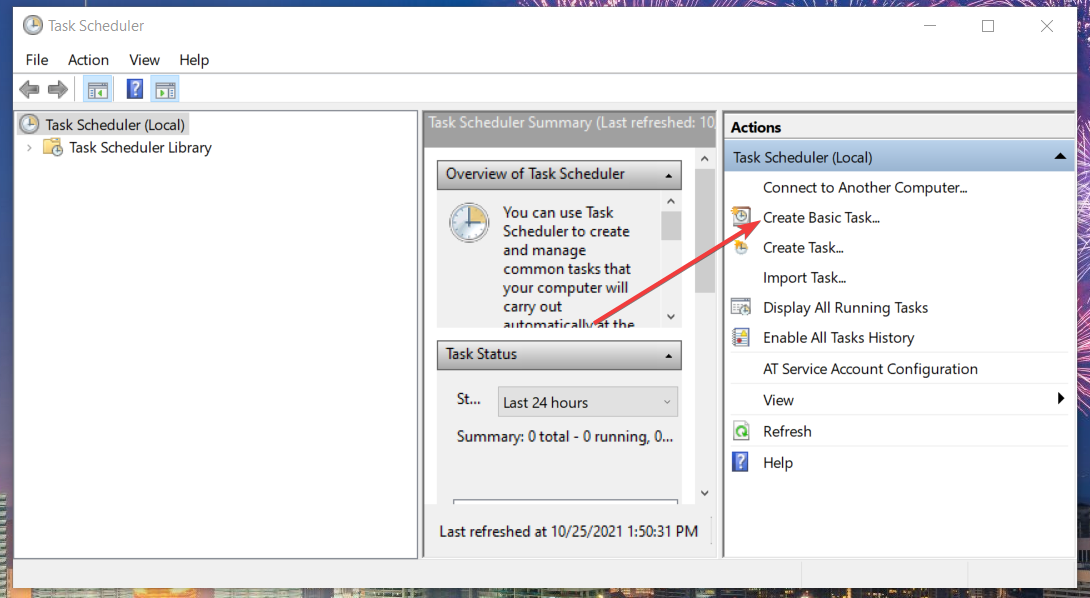Click the back navigation arrow
Viewport: 1090px width, 598px height.
click(28, 88)
